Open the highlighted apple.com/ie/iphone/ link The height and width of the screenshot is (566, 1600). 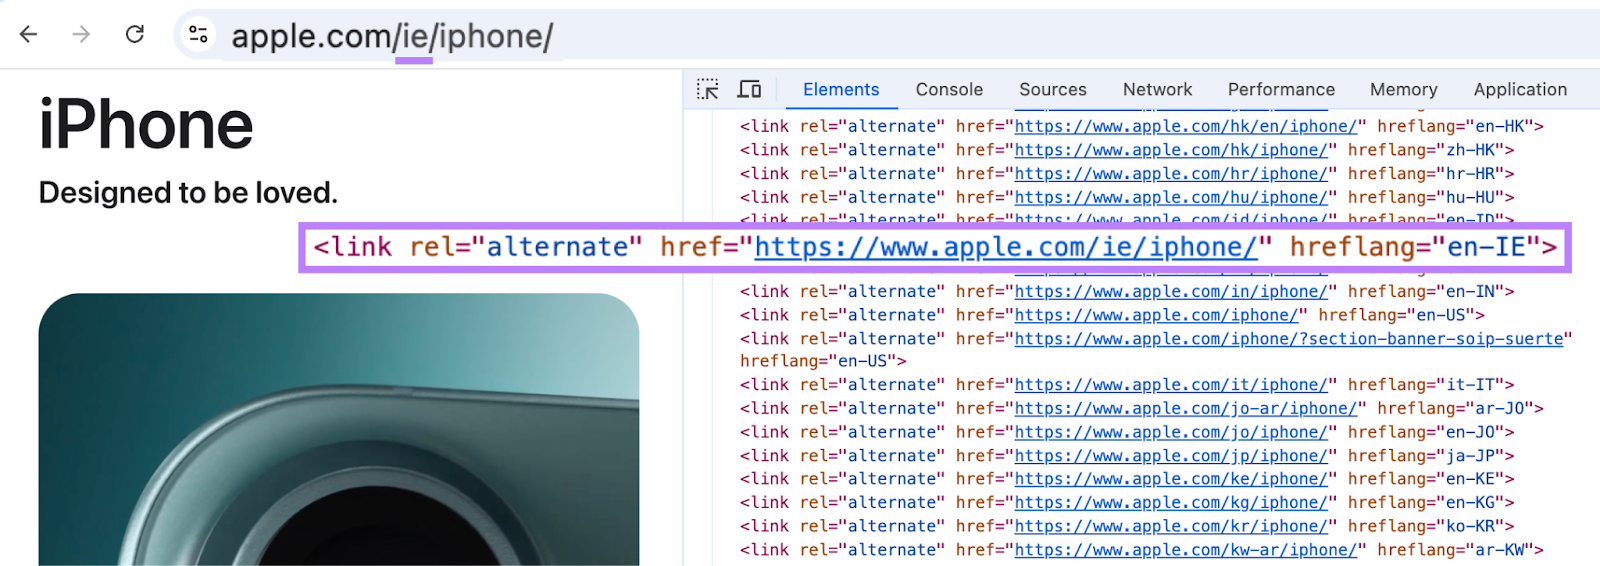coord(1005,247)
